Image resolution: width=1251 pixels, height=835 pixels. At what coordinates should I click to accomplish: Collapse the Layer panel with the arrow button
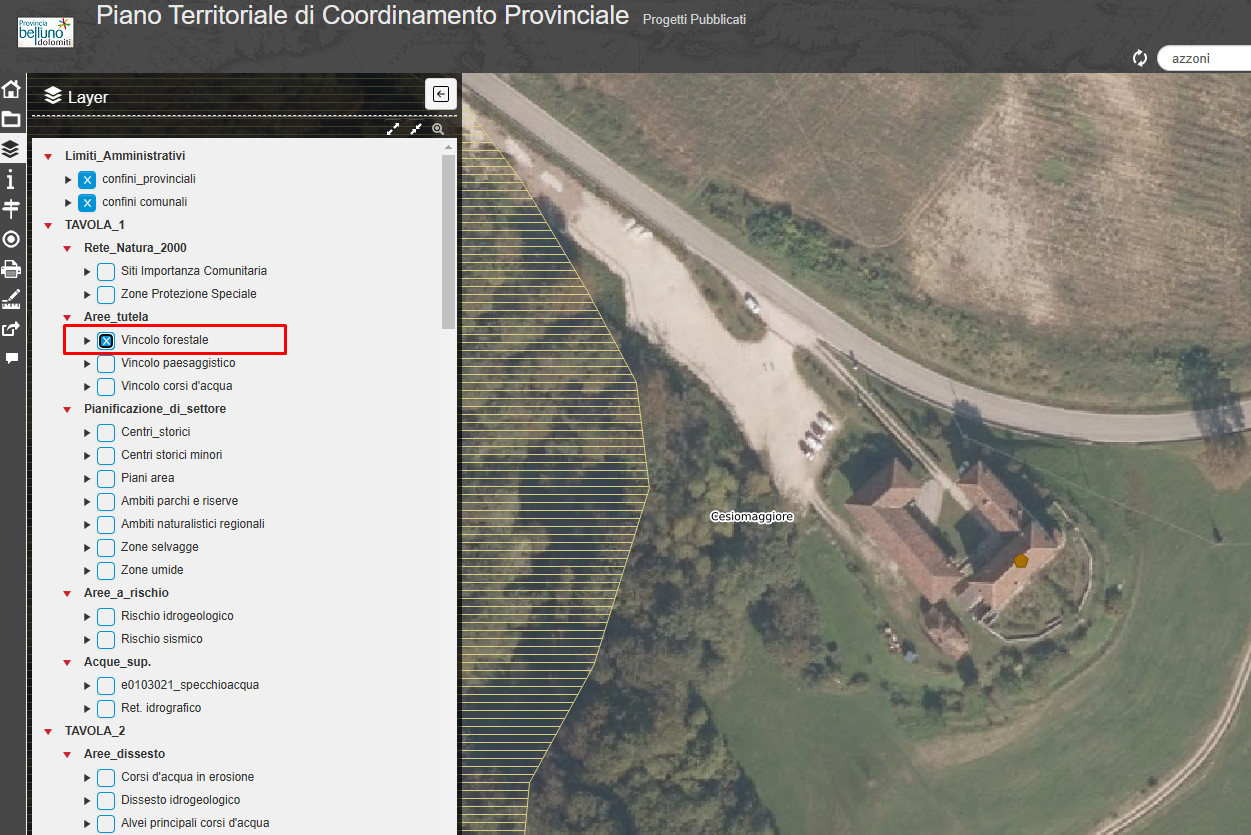[x=441, y=94]
